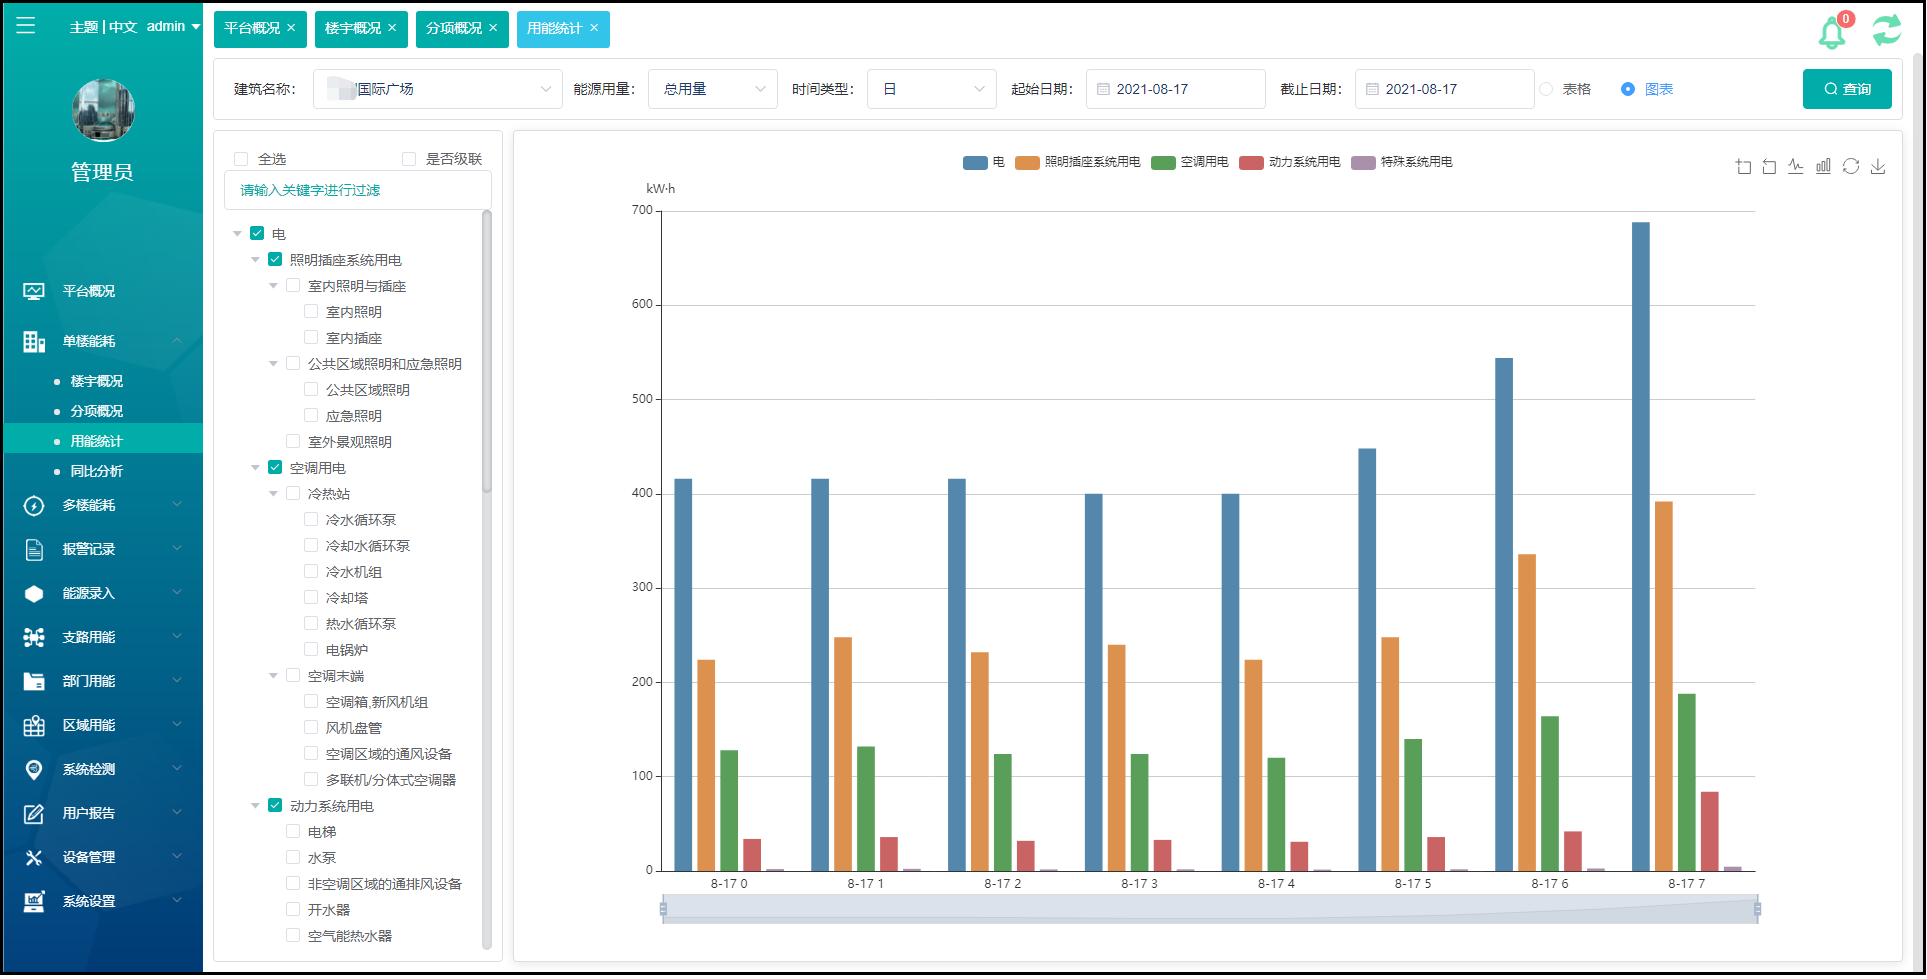
Task: Click the 部门用能 folder icon
Action: tap(34, 682)
